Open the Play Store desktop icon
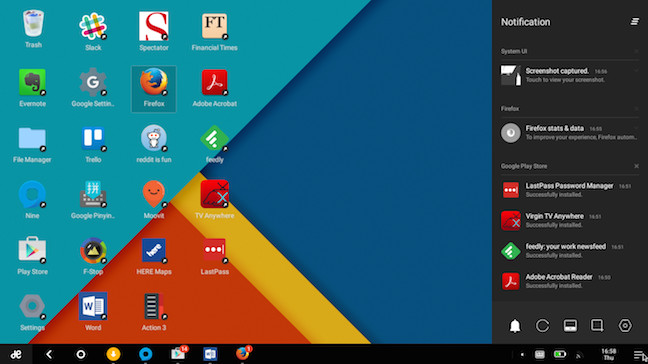The width and height of the screenshot is (648, 364). coord(32,250)
